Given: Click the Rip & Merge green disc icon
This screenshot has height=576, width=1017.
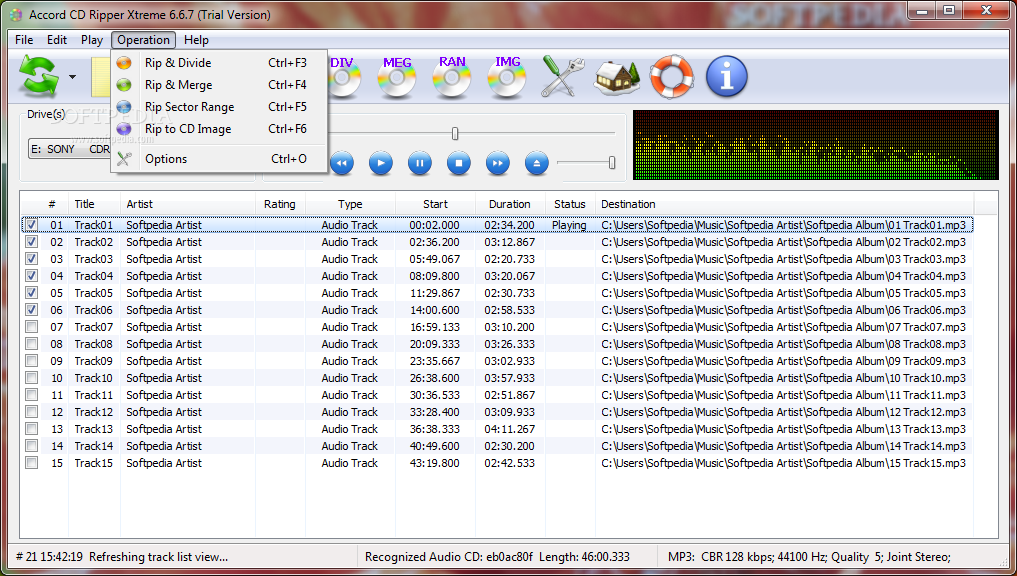Looking at the screenshot, I should 124,85.
